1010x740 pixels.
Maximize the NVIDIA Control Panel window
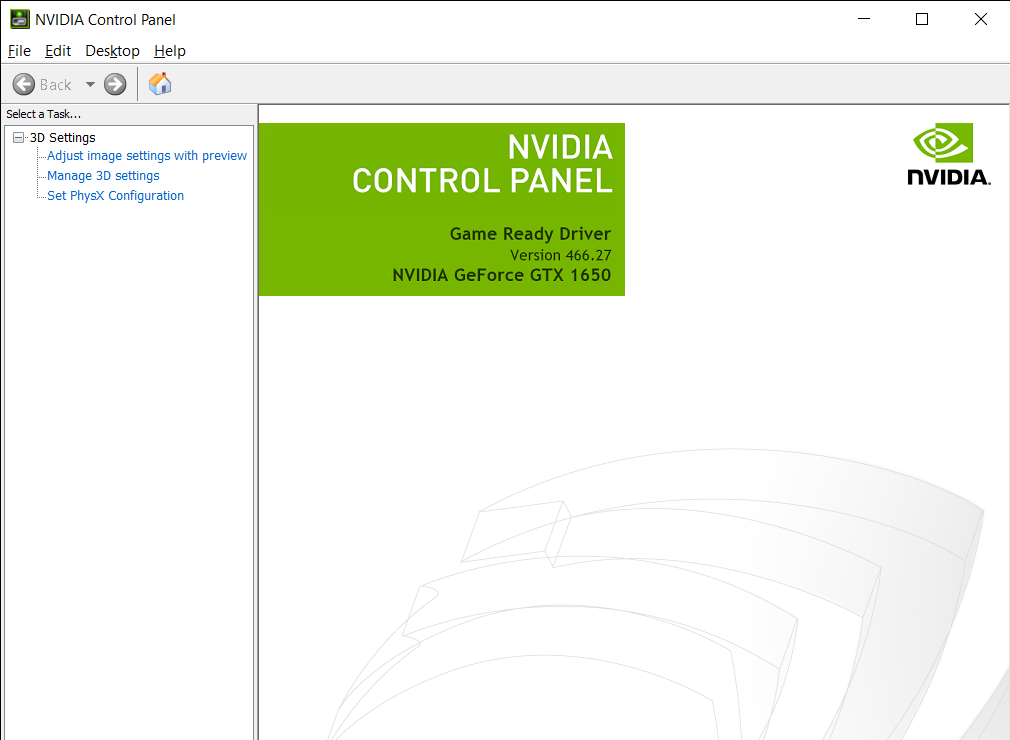(922, 19)
